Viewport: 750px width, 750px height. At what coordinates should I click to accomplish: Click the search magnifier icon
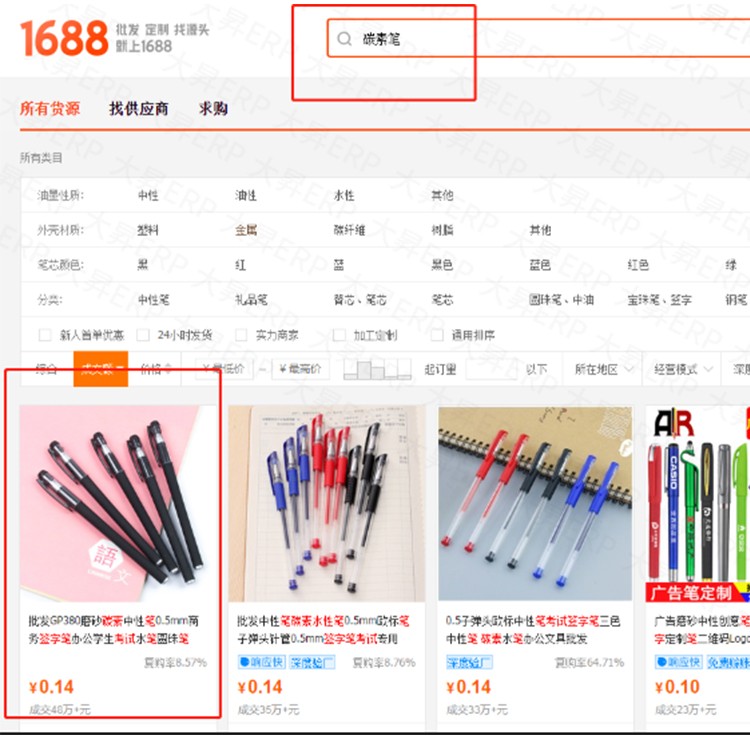[344, 39]
